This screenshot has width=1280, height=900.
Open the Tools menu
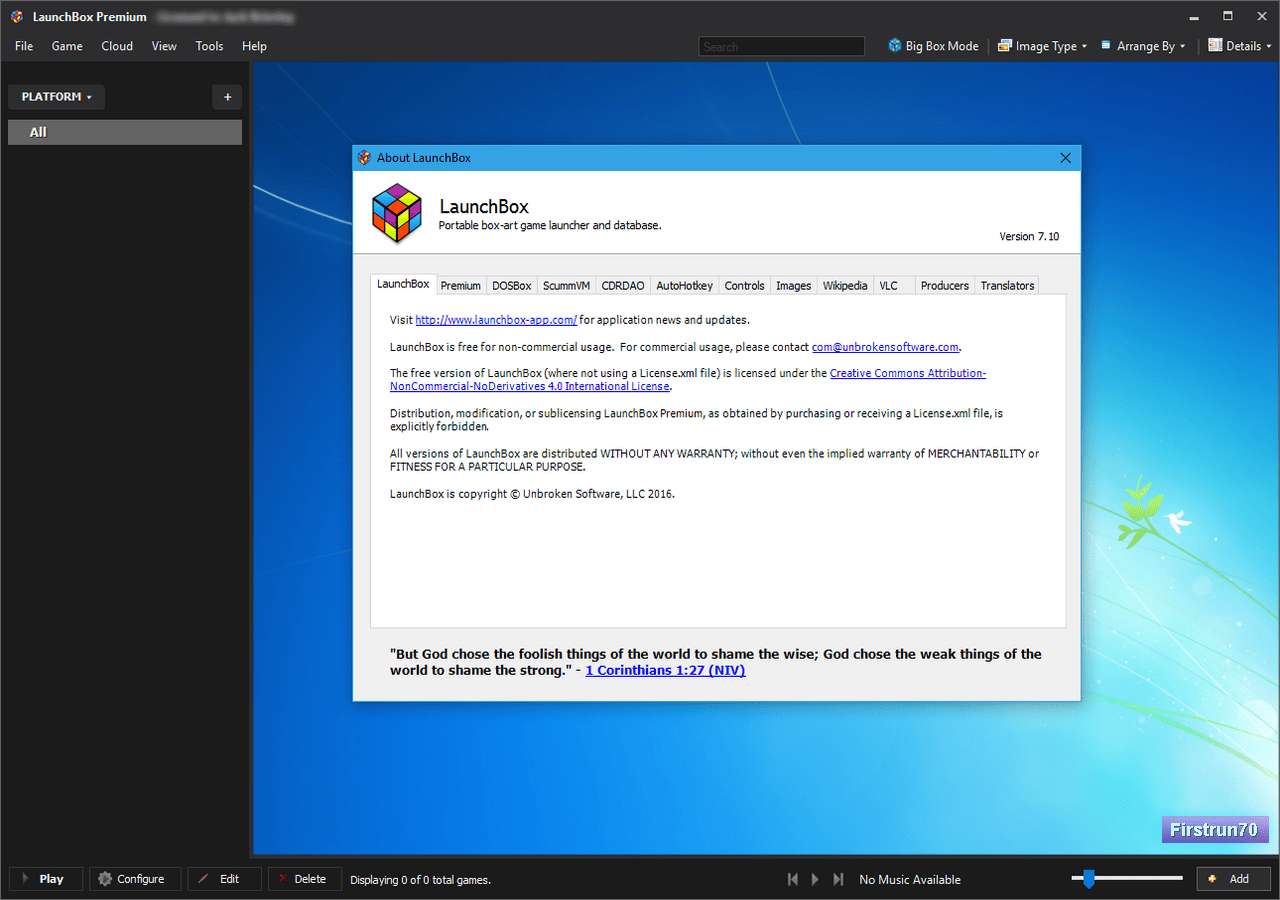pyautogui.click(x=209, y=46)
